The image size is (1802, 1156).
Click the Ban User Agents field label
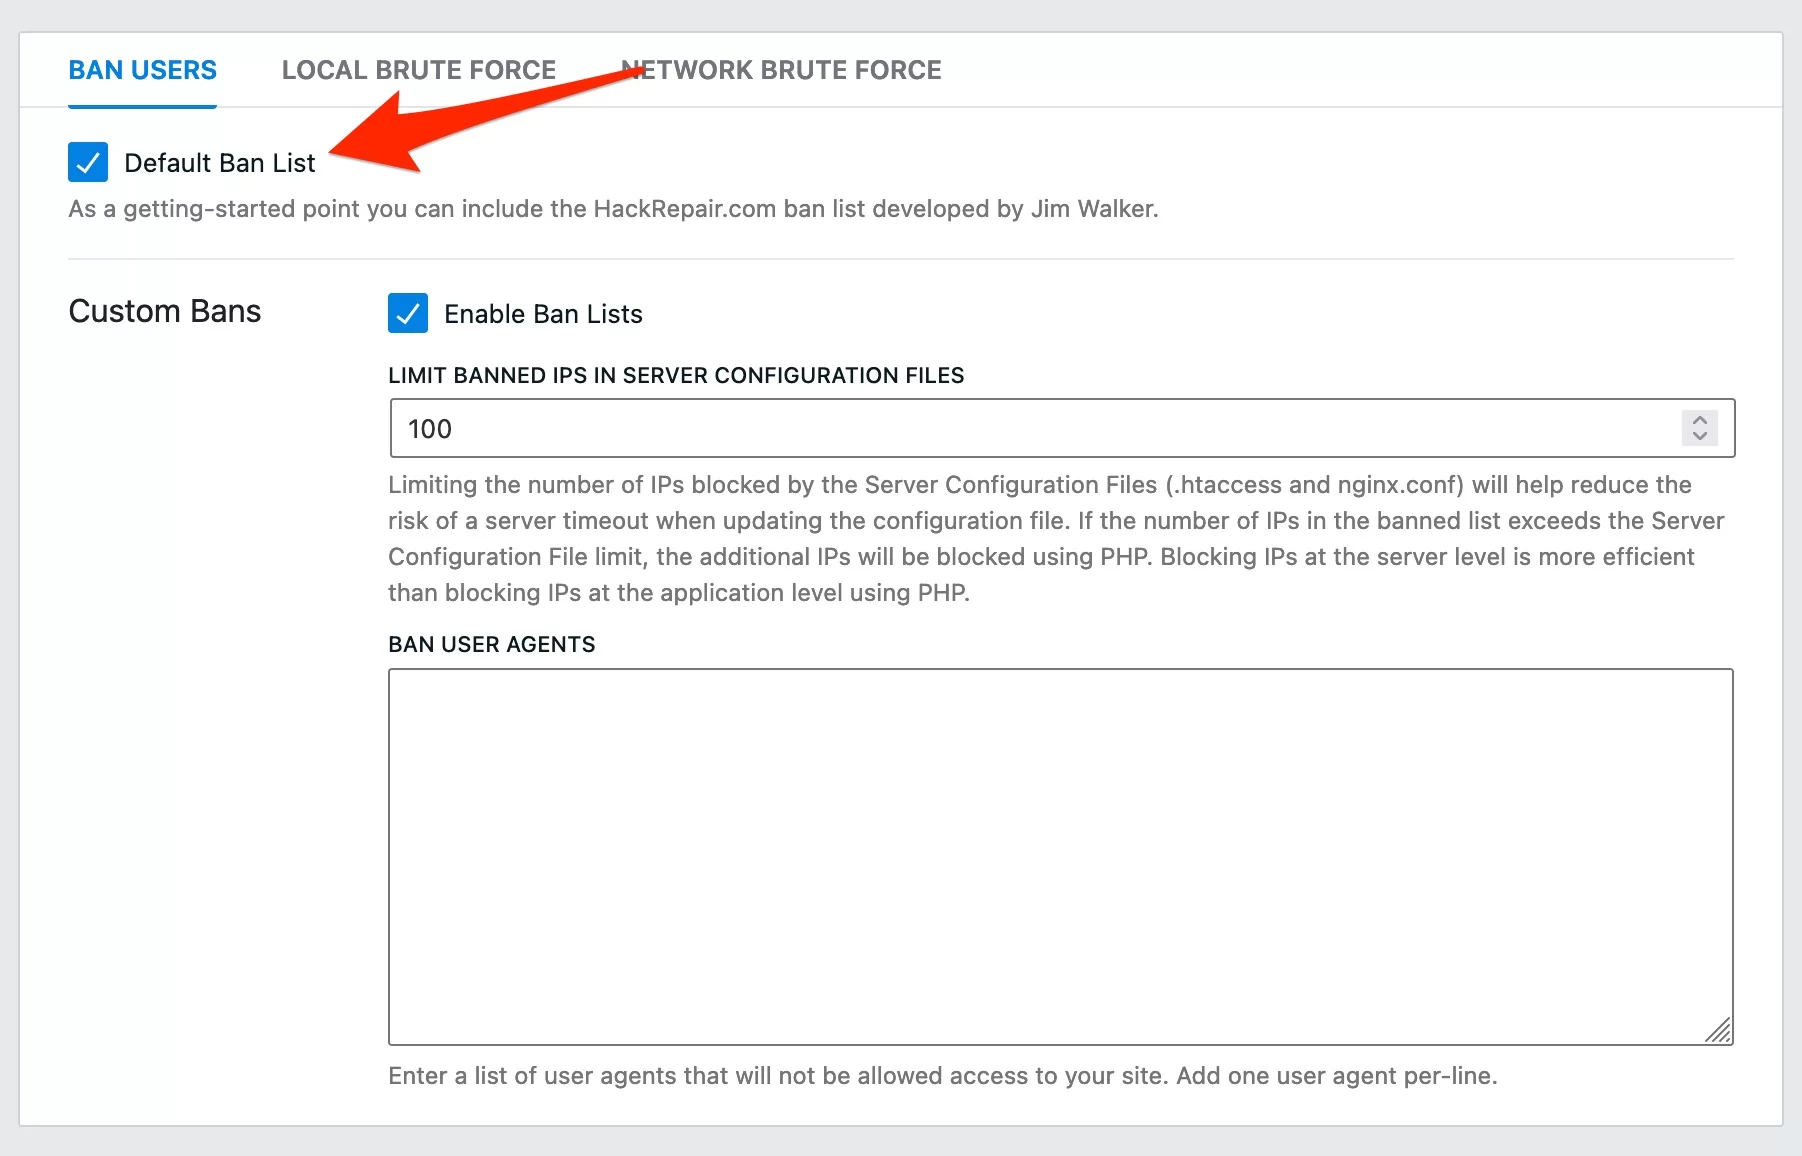pos(491,644)
